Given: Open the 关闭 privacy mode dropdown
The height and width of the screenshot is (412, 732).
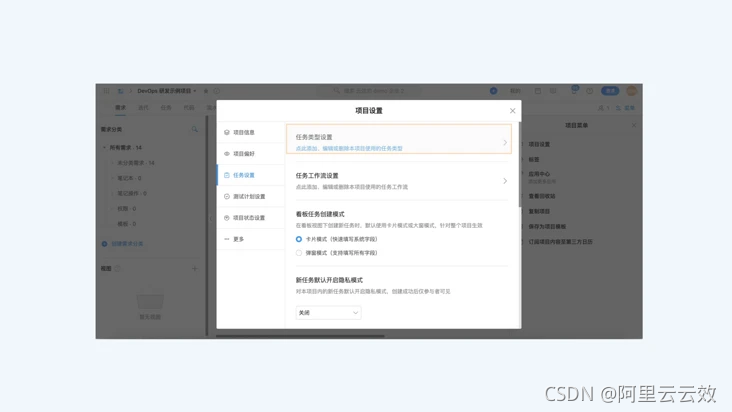Looking at the screenshot, I should [x=328, y=313].
